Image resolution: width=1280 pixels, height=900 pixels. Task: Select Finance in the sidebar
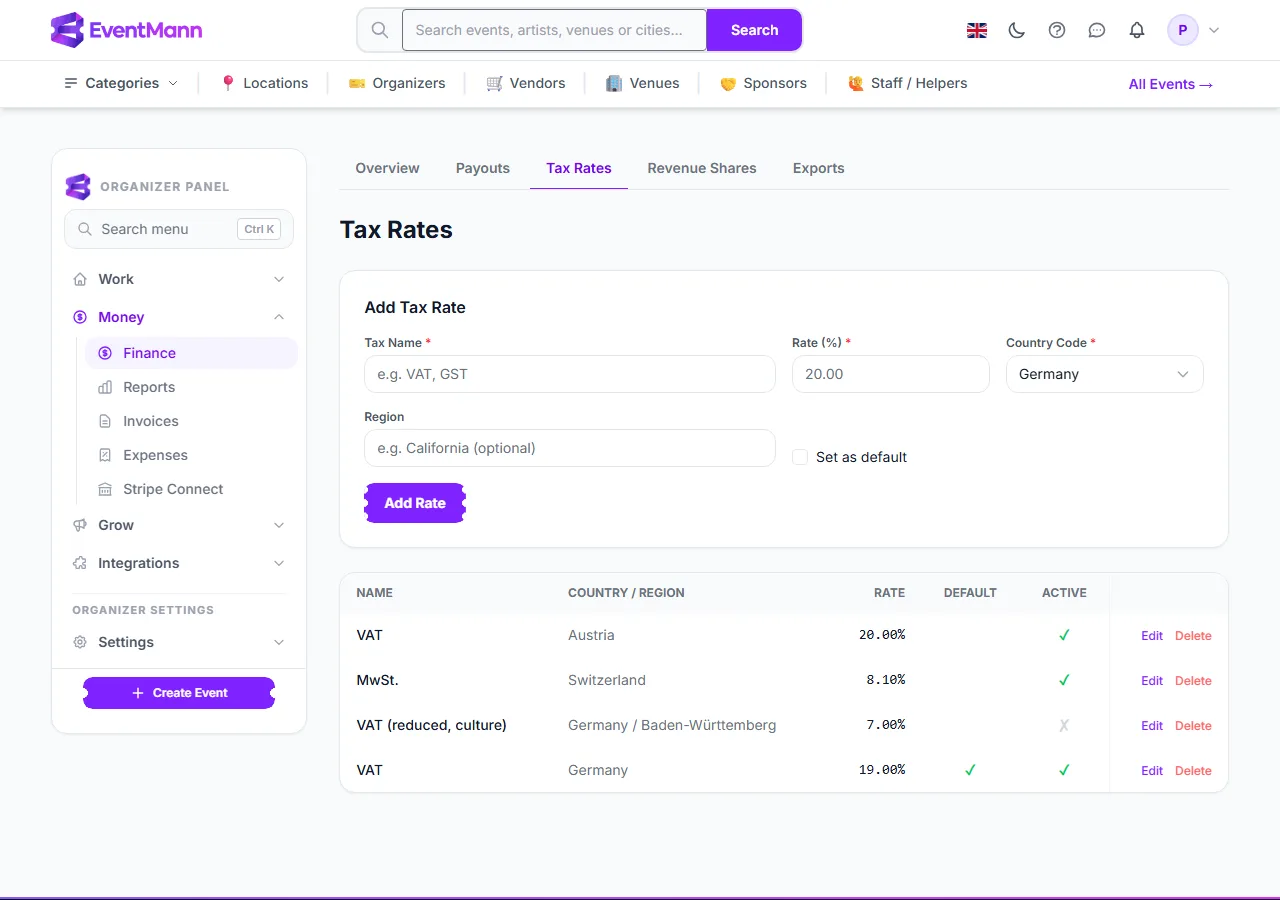click(191, 353)
